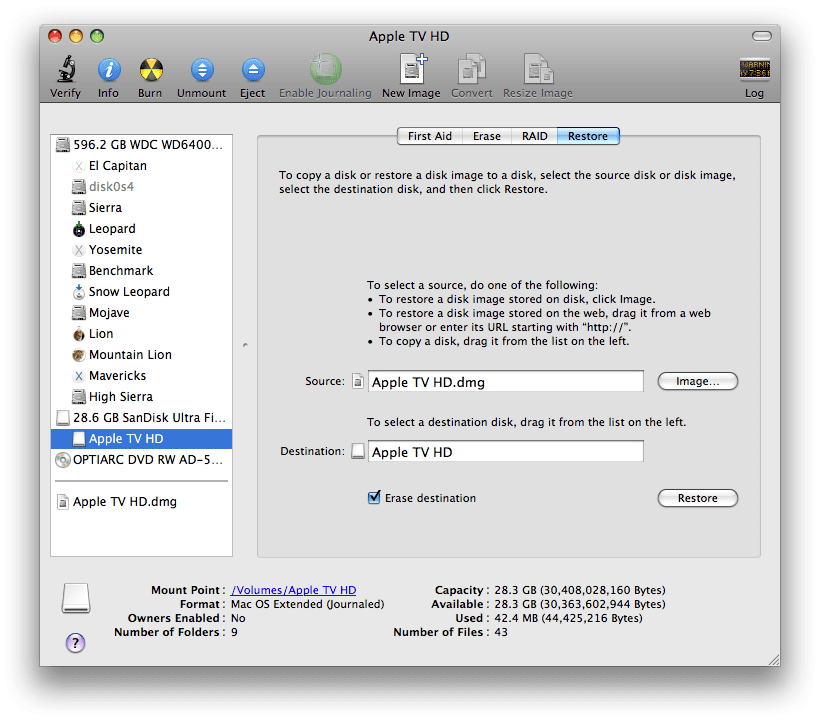Click the Image... button to choose source
The height and width of the screenshot is (721, 820).
tap(697, 381)
